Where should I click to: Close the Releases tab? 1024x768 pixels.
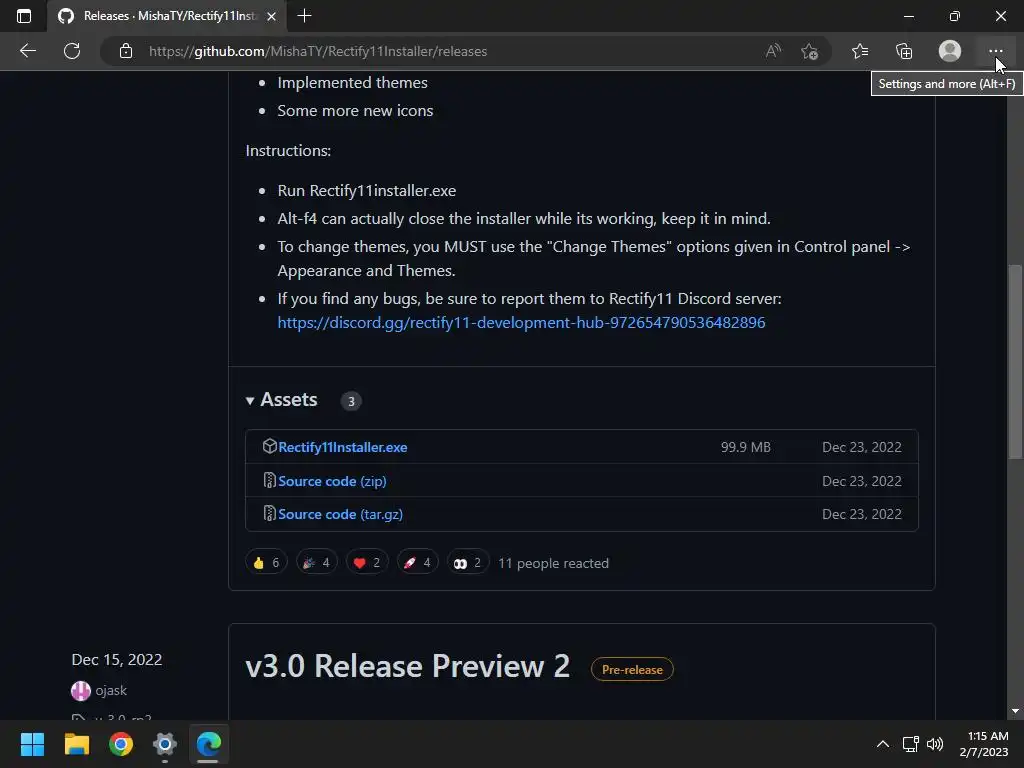pos(272,16)
